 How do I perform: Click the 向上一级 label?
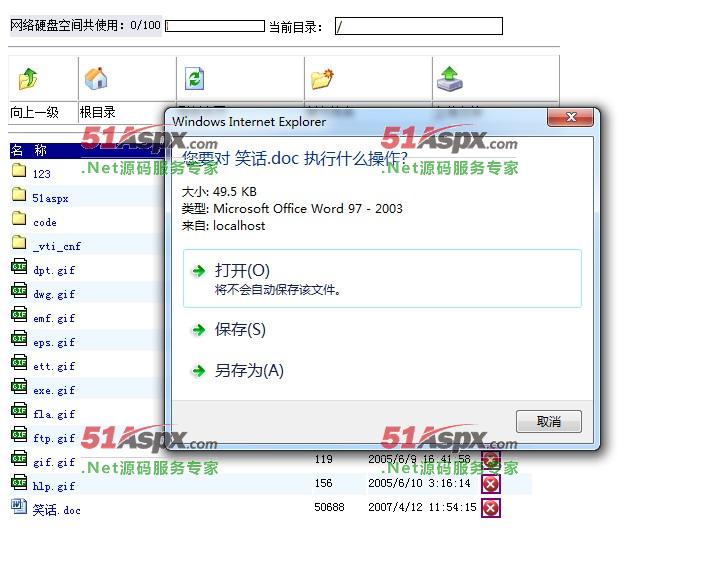pos(34,112)
